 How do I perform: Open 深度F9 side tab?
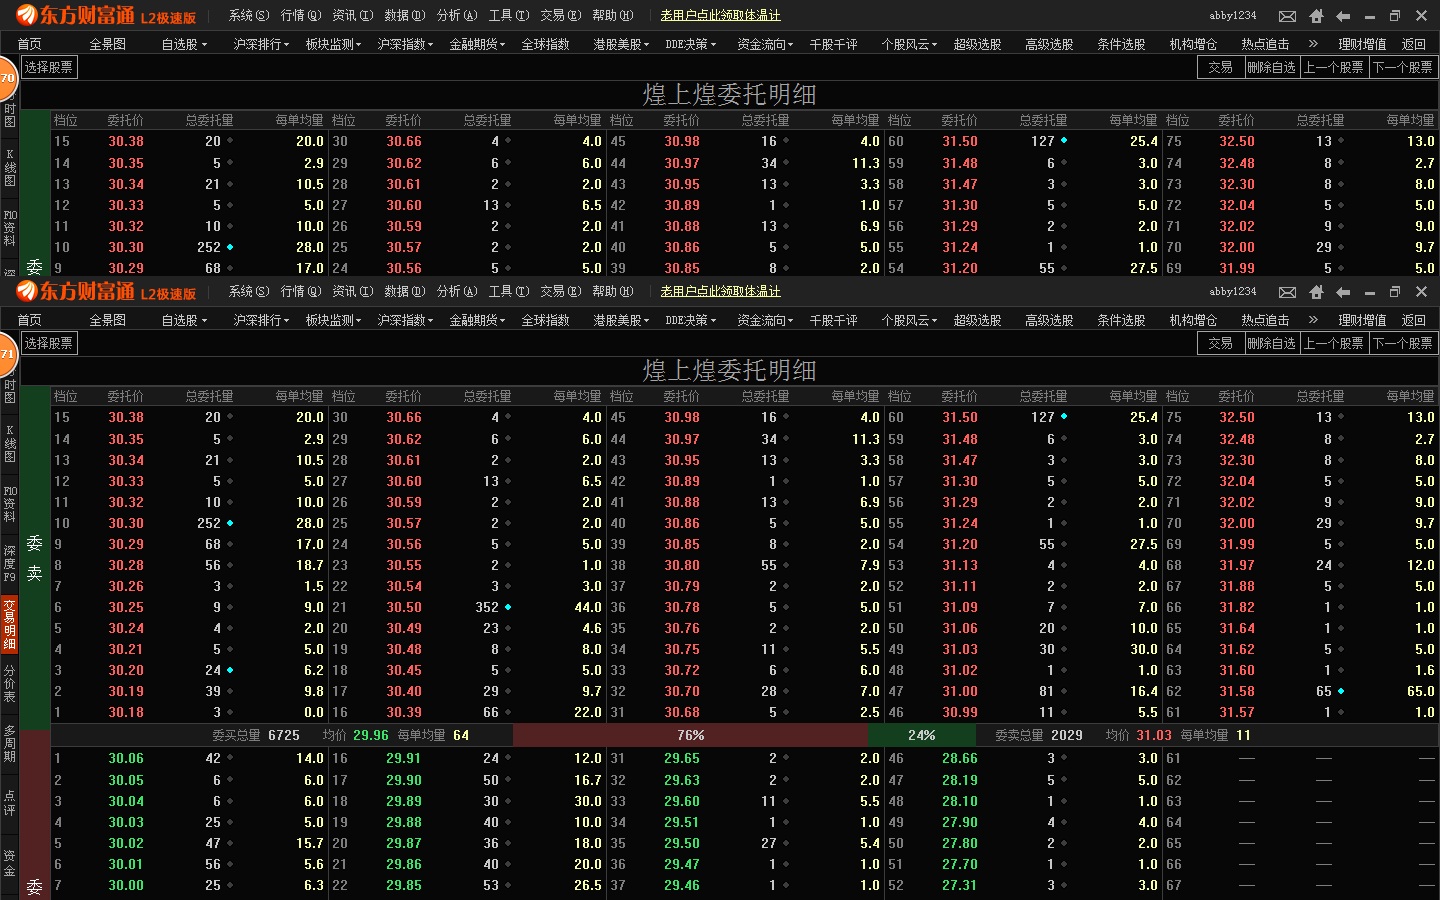(10, 564)
